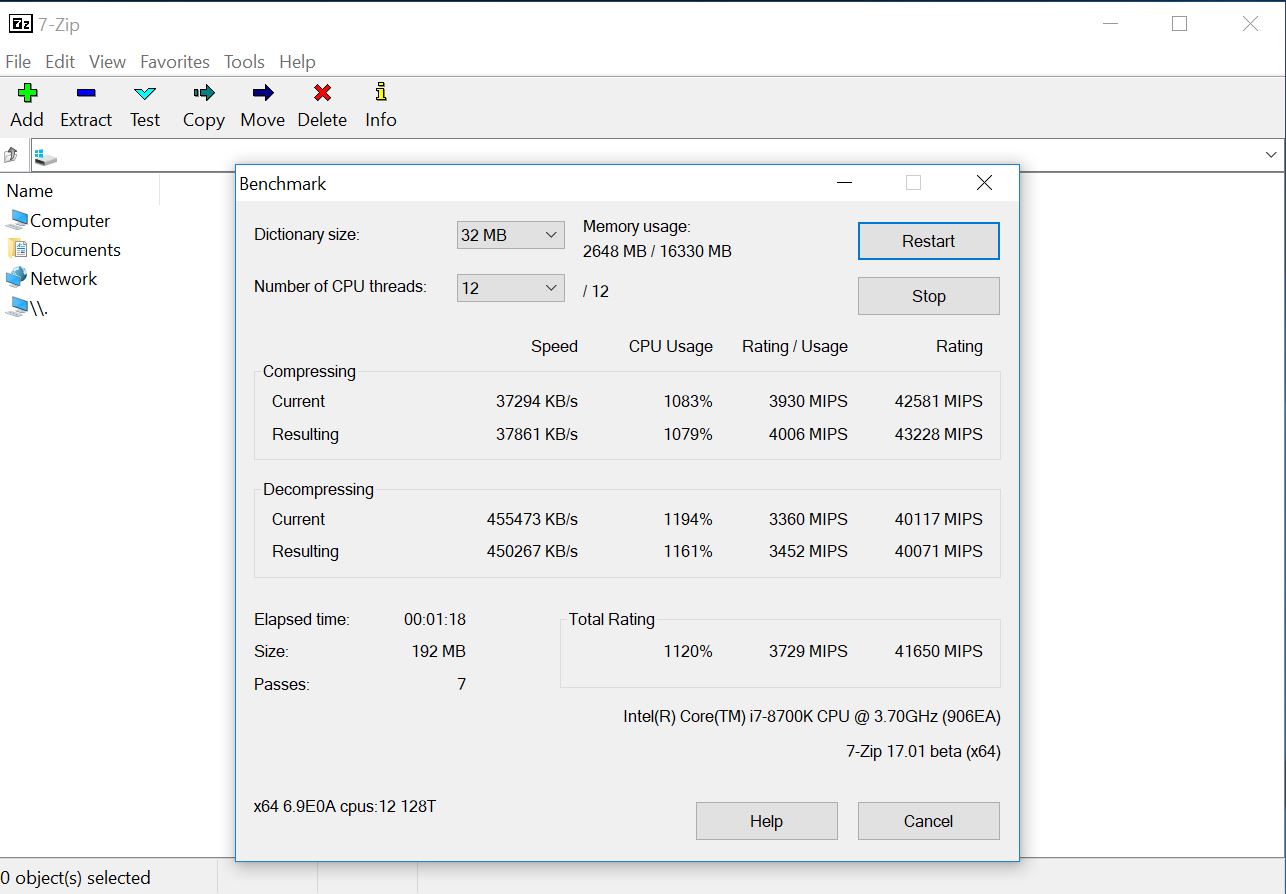Select the Documents folder item
Screen dimensions: 1286x894
coord(75,250)
